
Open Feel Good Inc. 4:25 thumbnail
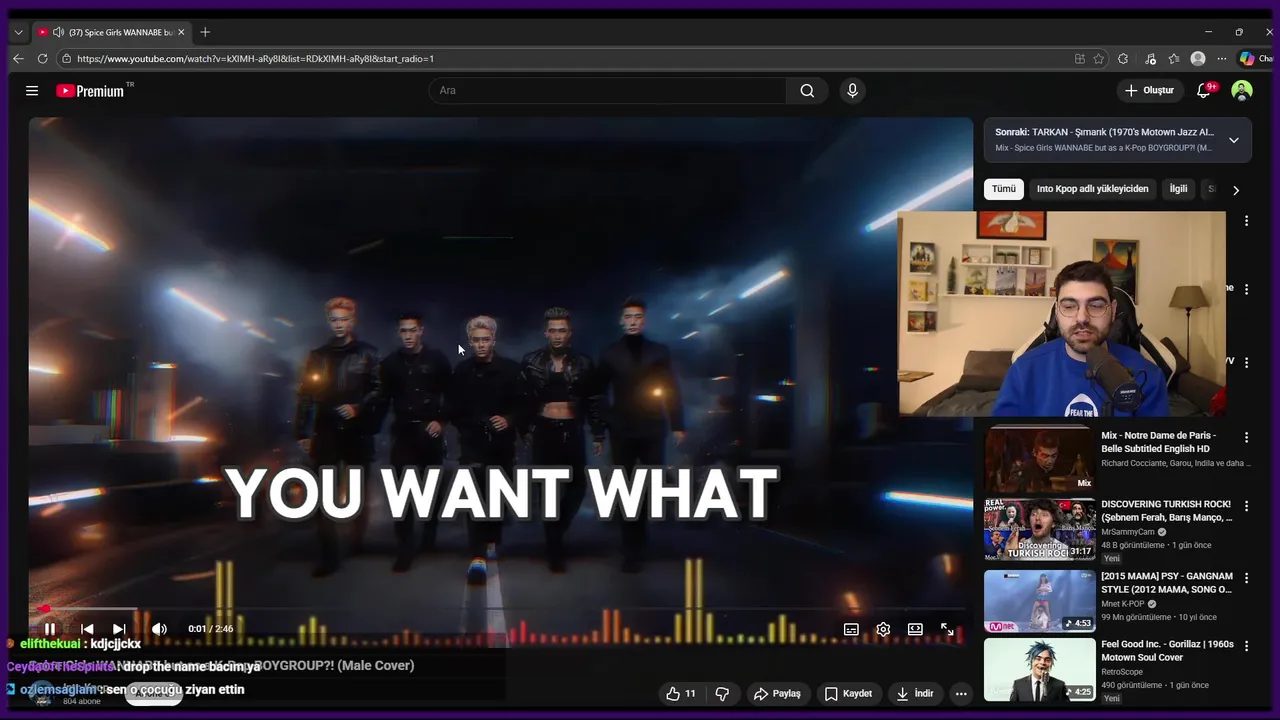[1040, 670]
